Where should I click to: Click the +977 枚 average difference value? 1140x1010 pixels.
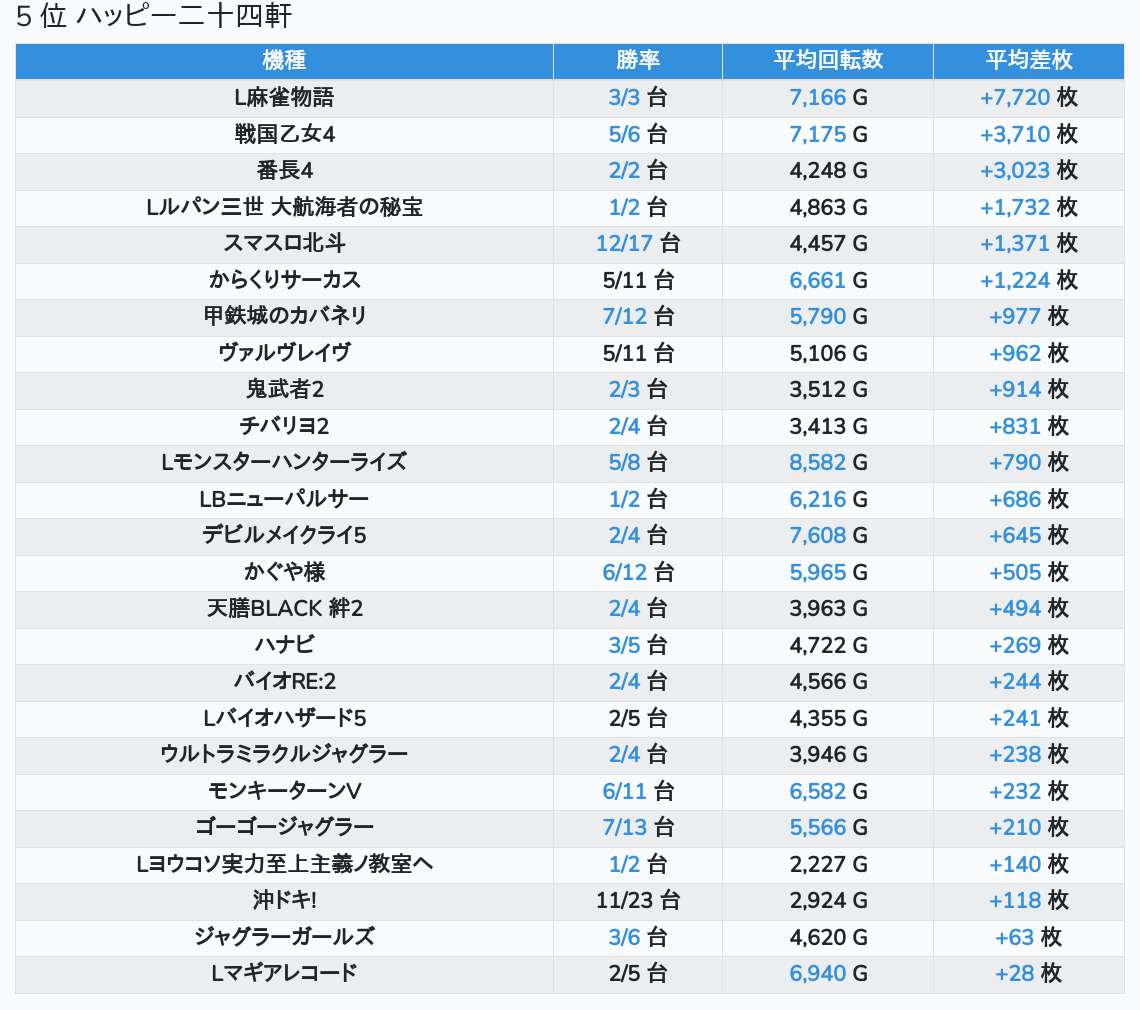click(x=1029, y=316)
